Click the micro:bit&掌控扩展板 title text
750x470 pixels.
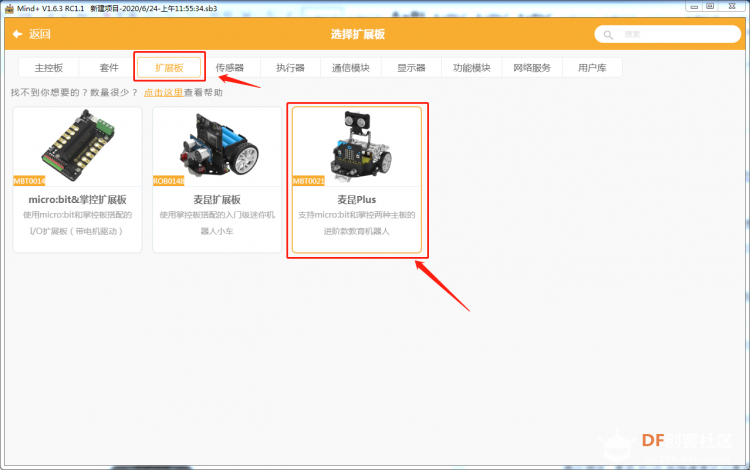coord(77,199)
